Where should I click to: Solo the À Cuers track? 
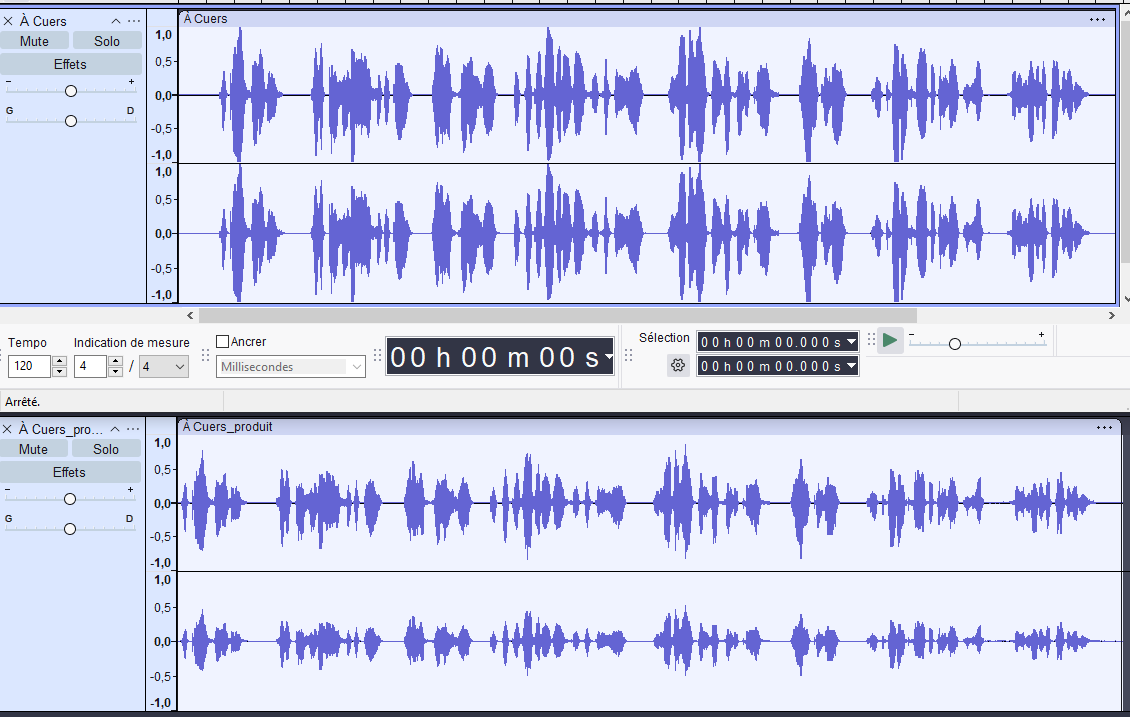[107, 41]
